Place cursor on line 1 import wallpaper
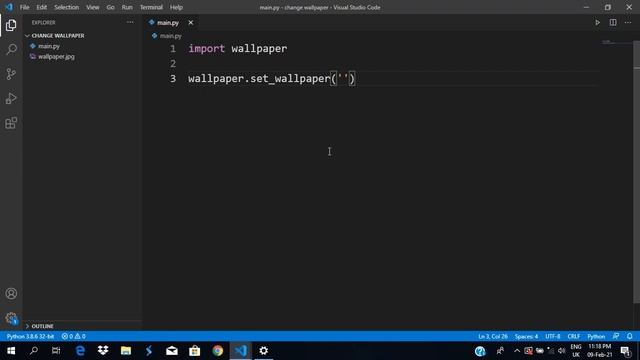 [238, 49]
